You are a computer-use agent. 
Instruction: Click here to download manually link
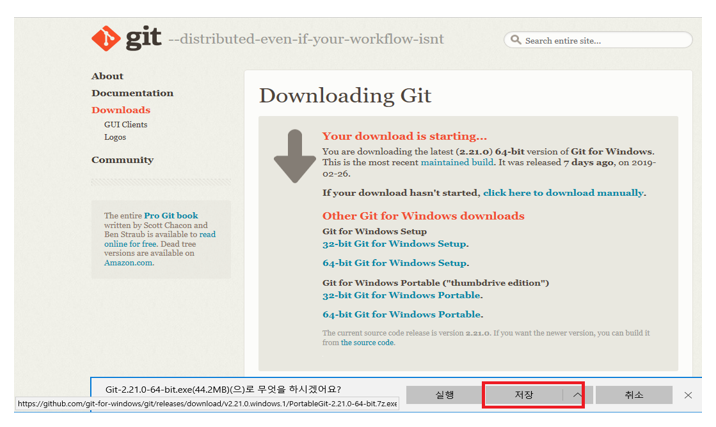click(563, 193)
